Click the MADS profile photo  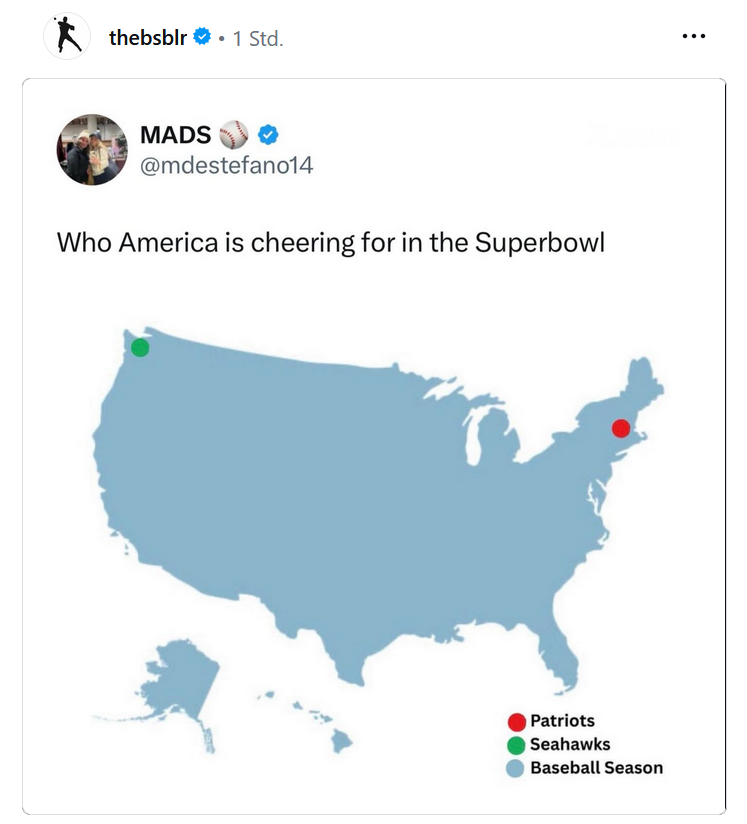pos(92,149)
